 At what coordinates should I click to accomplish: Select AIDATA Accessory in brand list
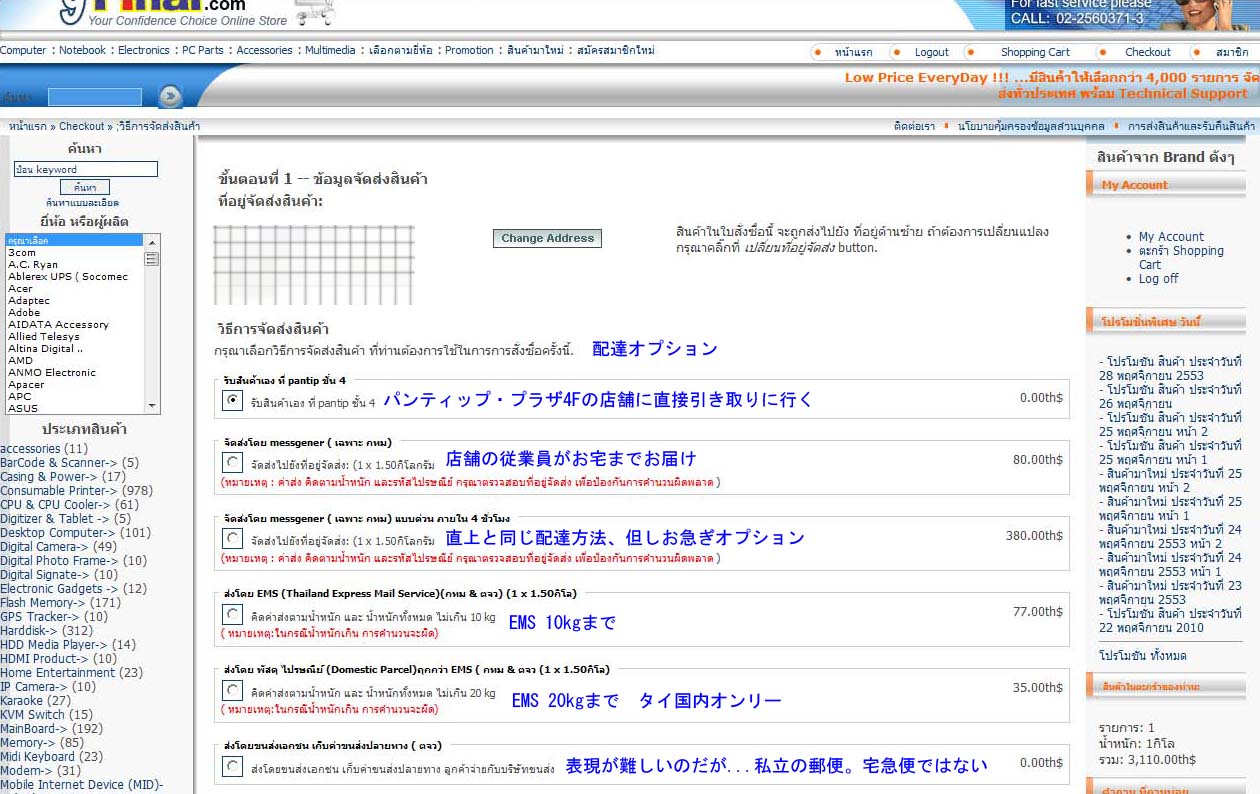pos(58,325)
